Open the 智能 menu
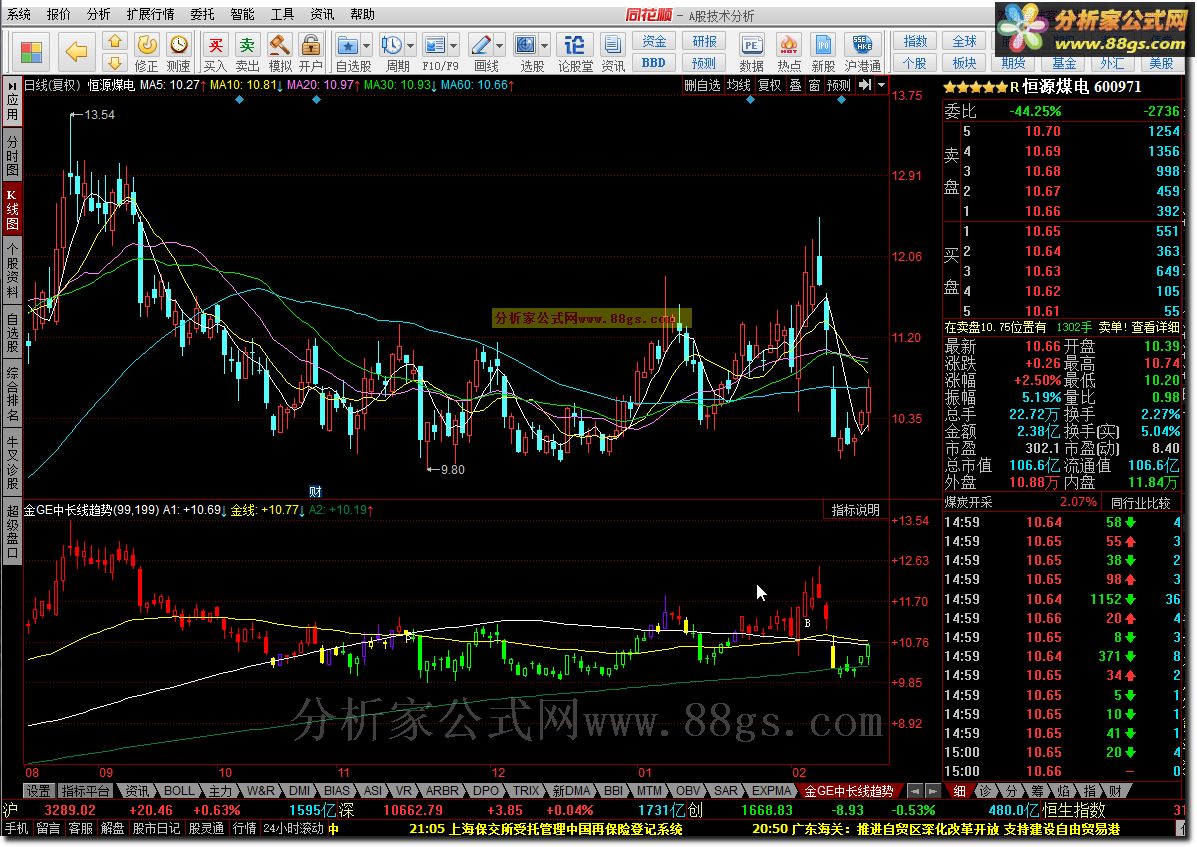The width and height of the screenshot is (1197, 847). (242, 14)
